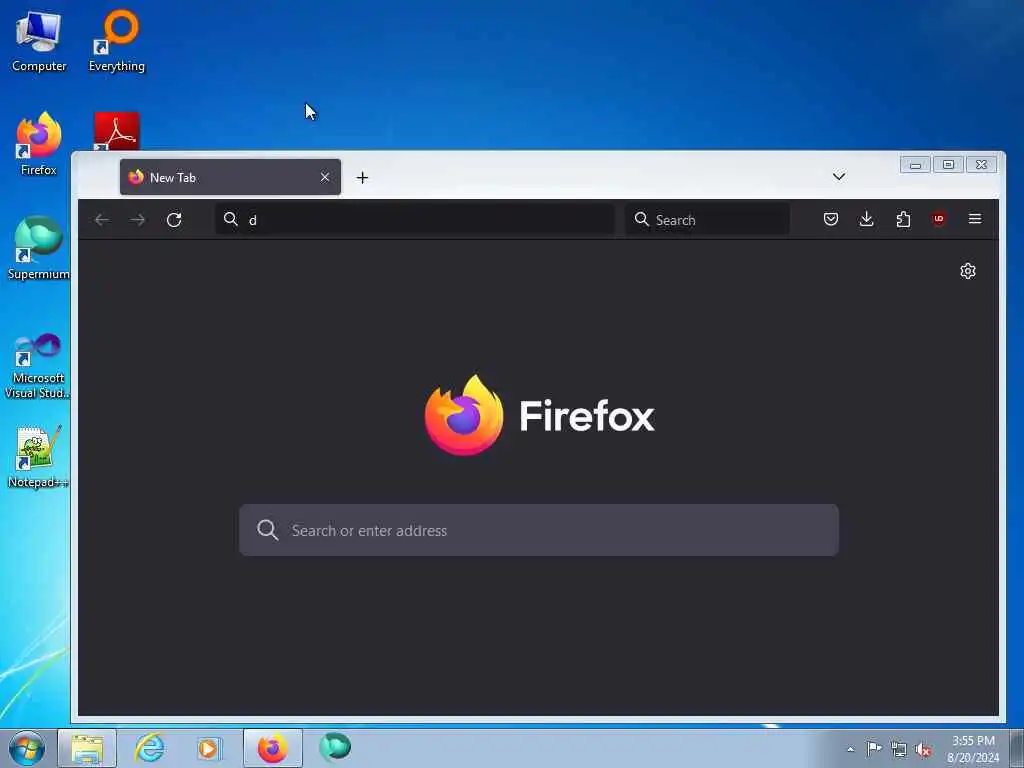Click the toolbar Search box
The width and height of the screenshot is (1024, 768).
click(708, 219)
